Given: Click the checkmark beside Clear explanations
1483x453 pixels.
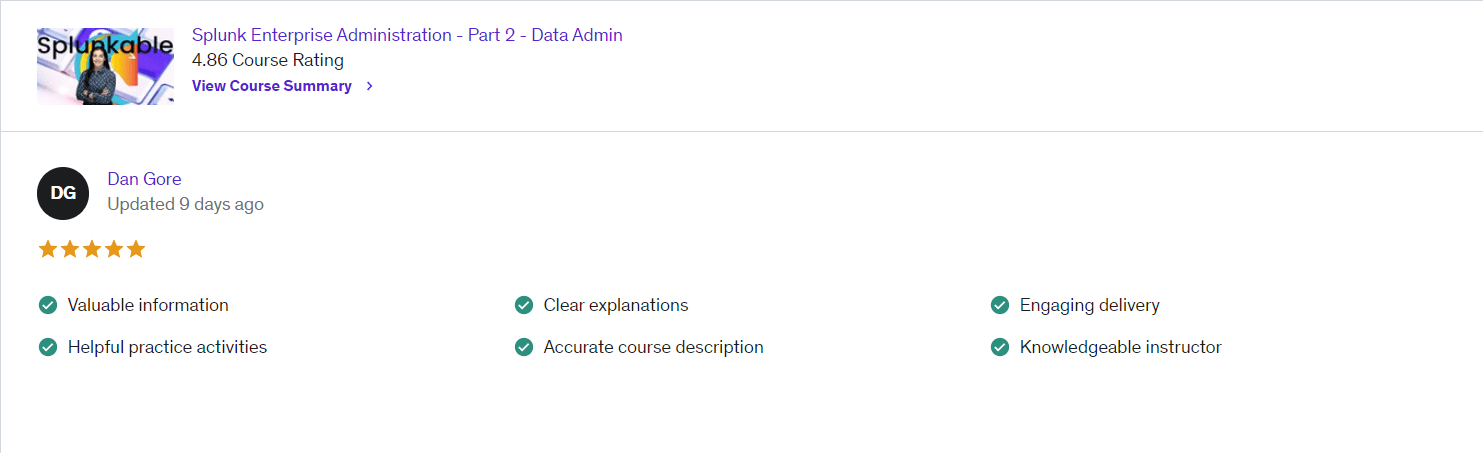Looking at the screenshot, I should pos(523,305).
